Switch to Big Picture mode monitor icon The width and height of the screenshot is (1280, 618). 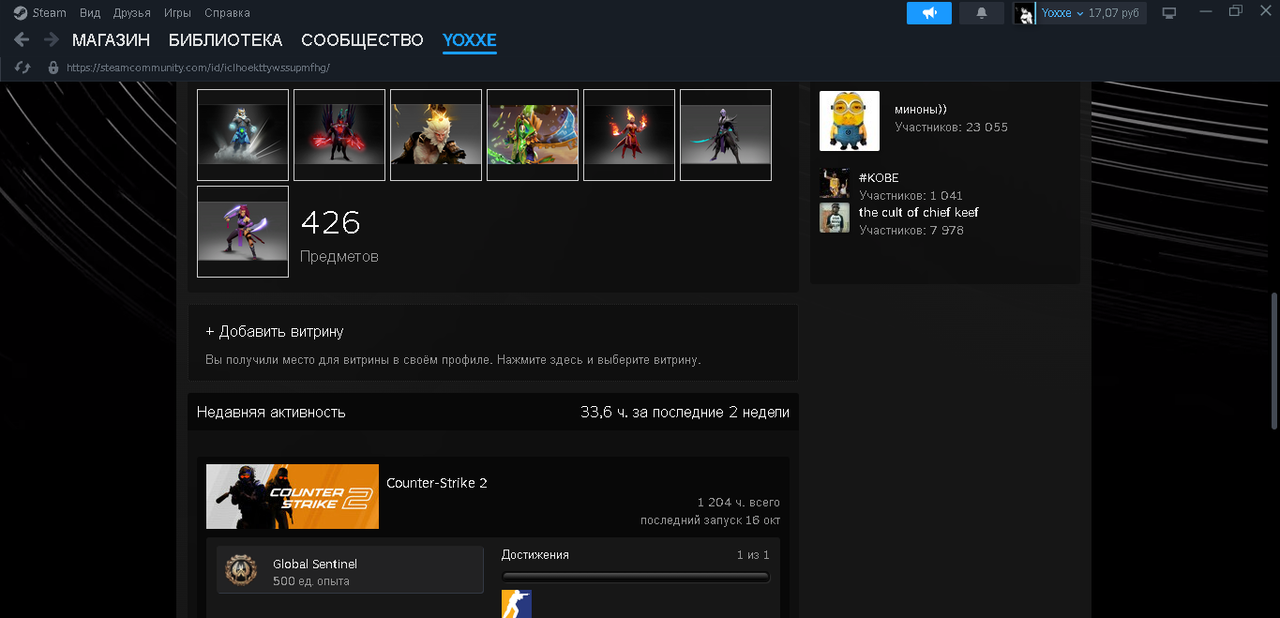click(x=1169, y=13)
